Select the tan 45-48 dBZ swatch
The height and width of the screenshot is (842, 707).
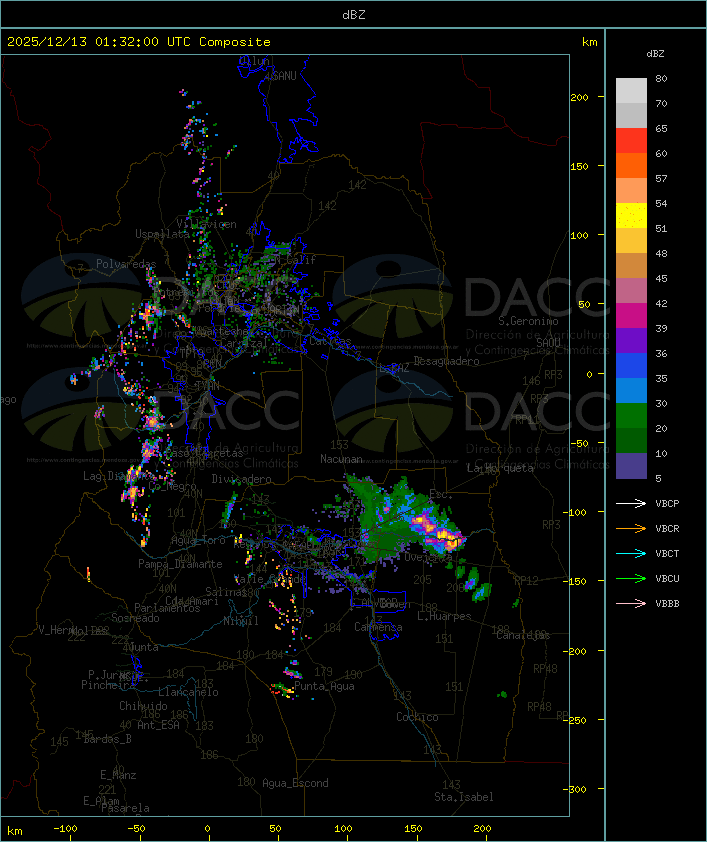tap(631, 265)
